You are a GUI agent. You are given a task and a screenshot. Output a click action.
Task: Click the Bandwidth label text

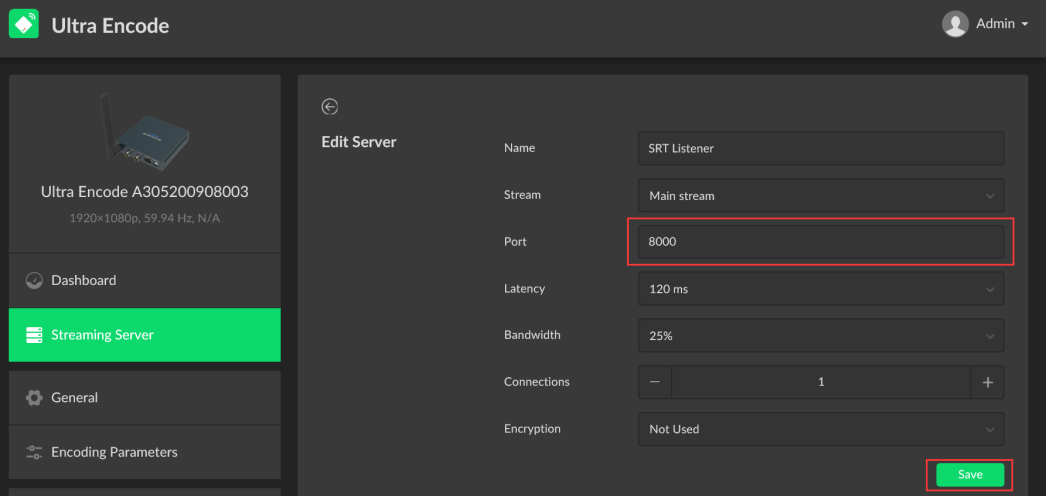pyautogui.click(x=532, y=335)
